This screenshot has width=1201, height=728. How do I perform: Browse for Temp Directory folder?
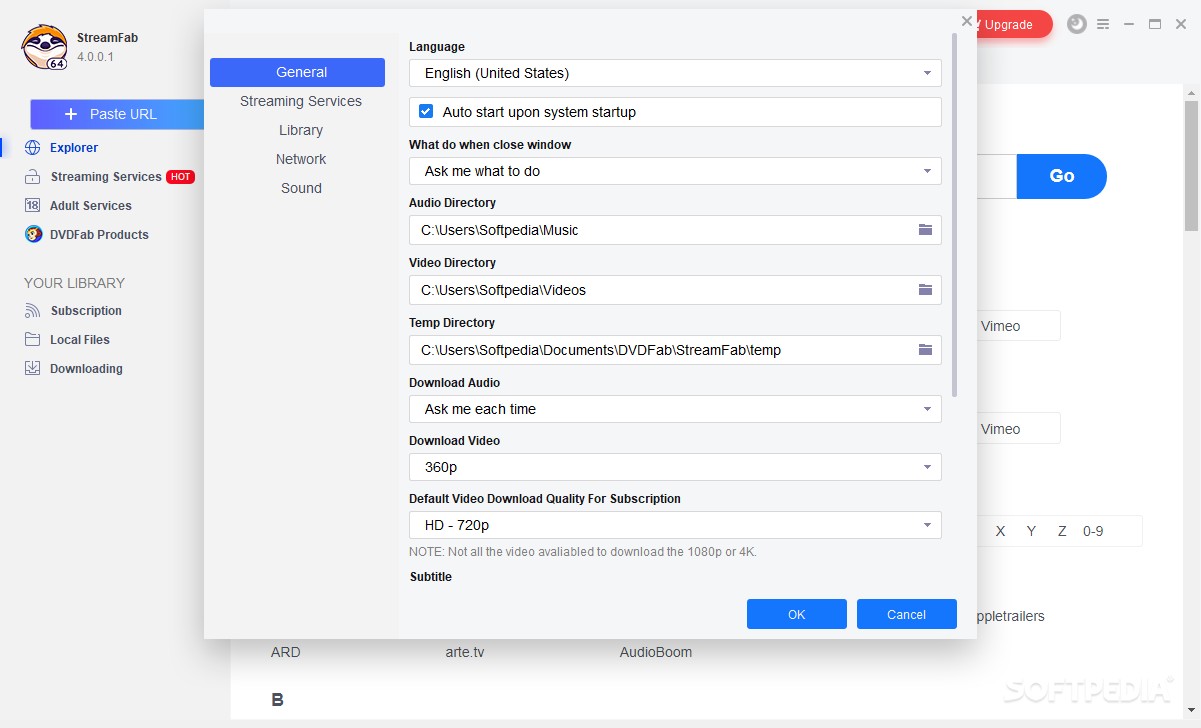[925, 350]
